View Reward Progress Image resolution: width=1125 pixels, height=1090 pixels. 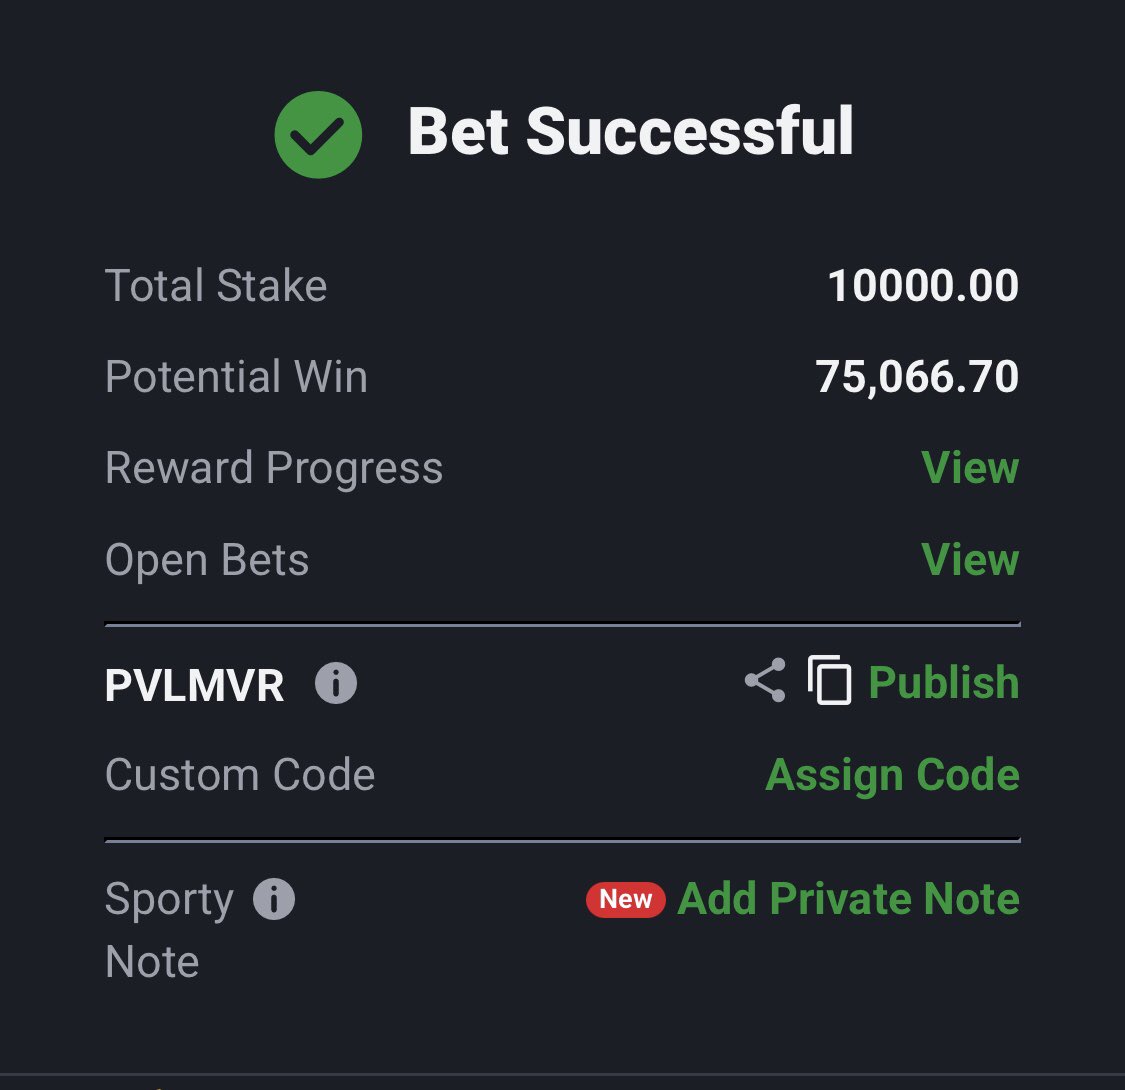tap(970, 468)
